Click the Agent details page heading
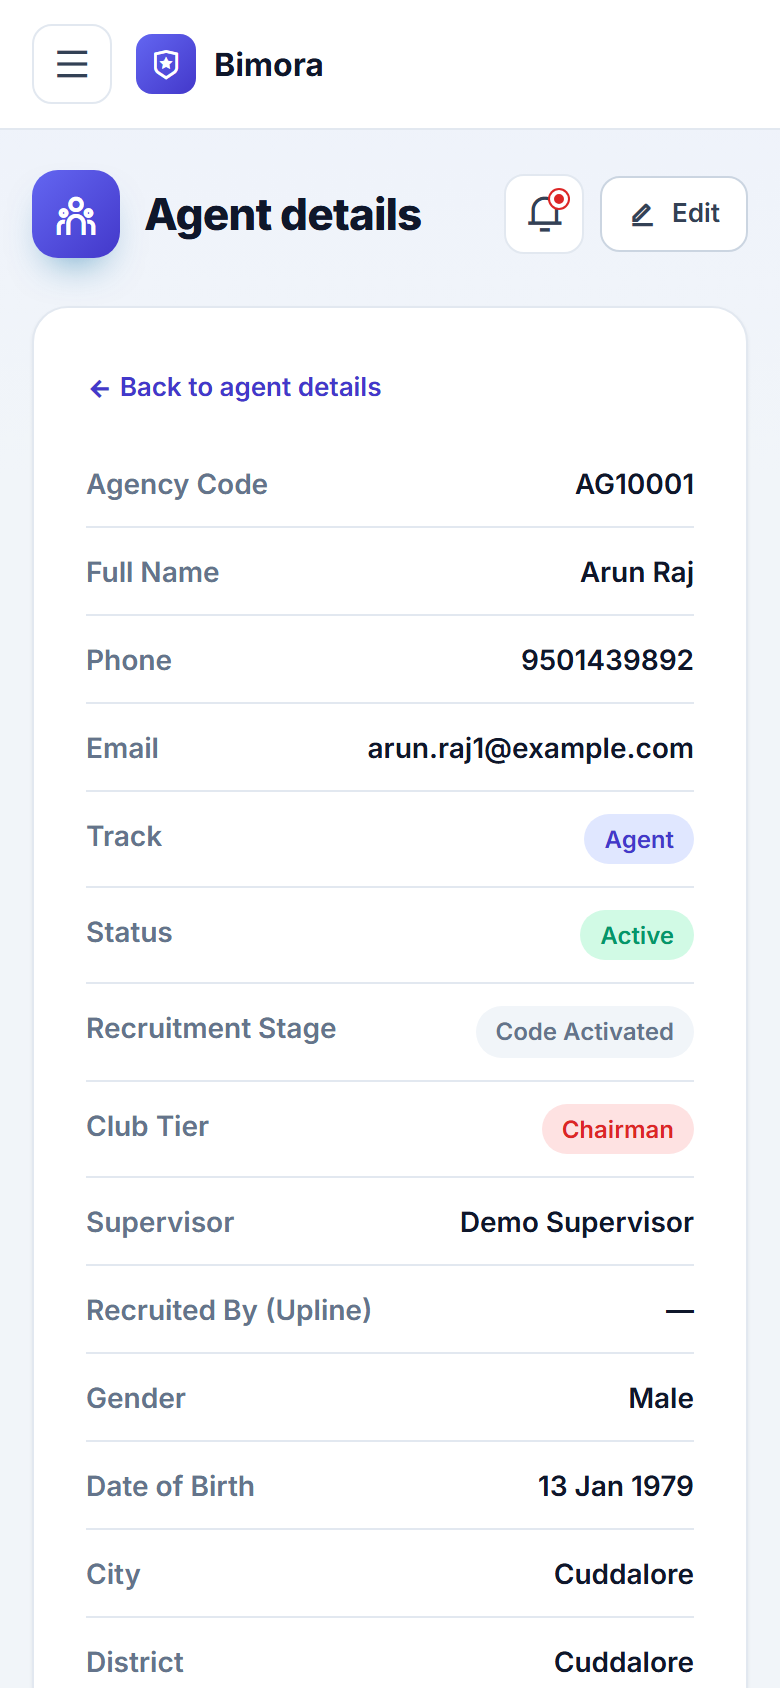 click(283, 214)
